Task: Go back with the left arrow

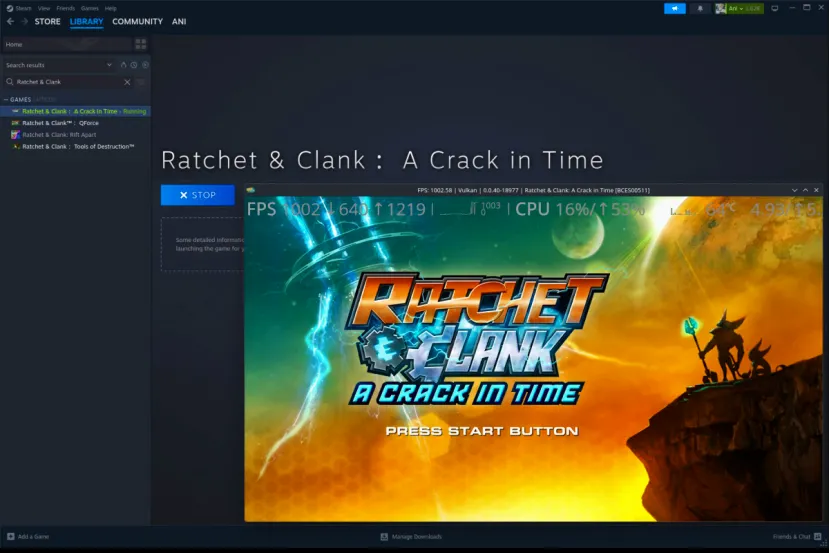Action: click(x=11, y=22)
